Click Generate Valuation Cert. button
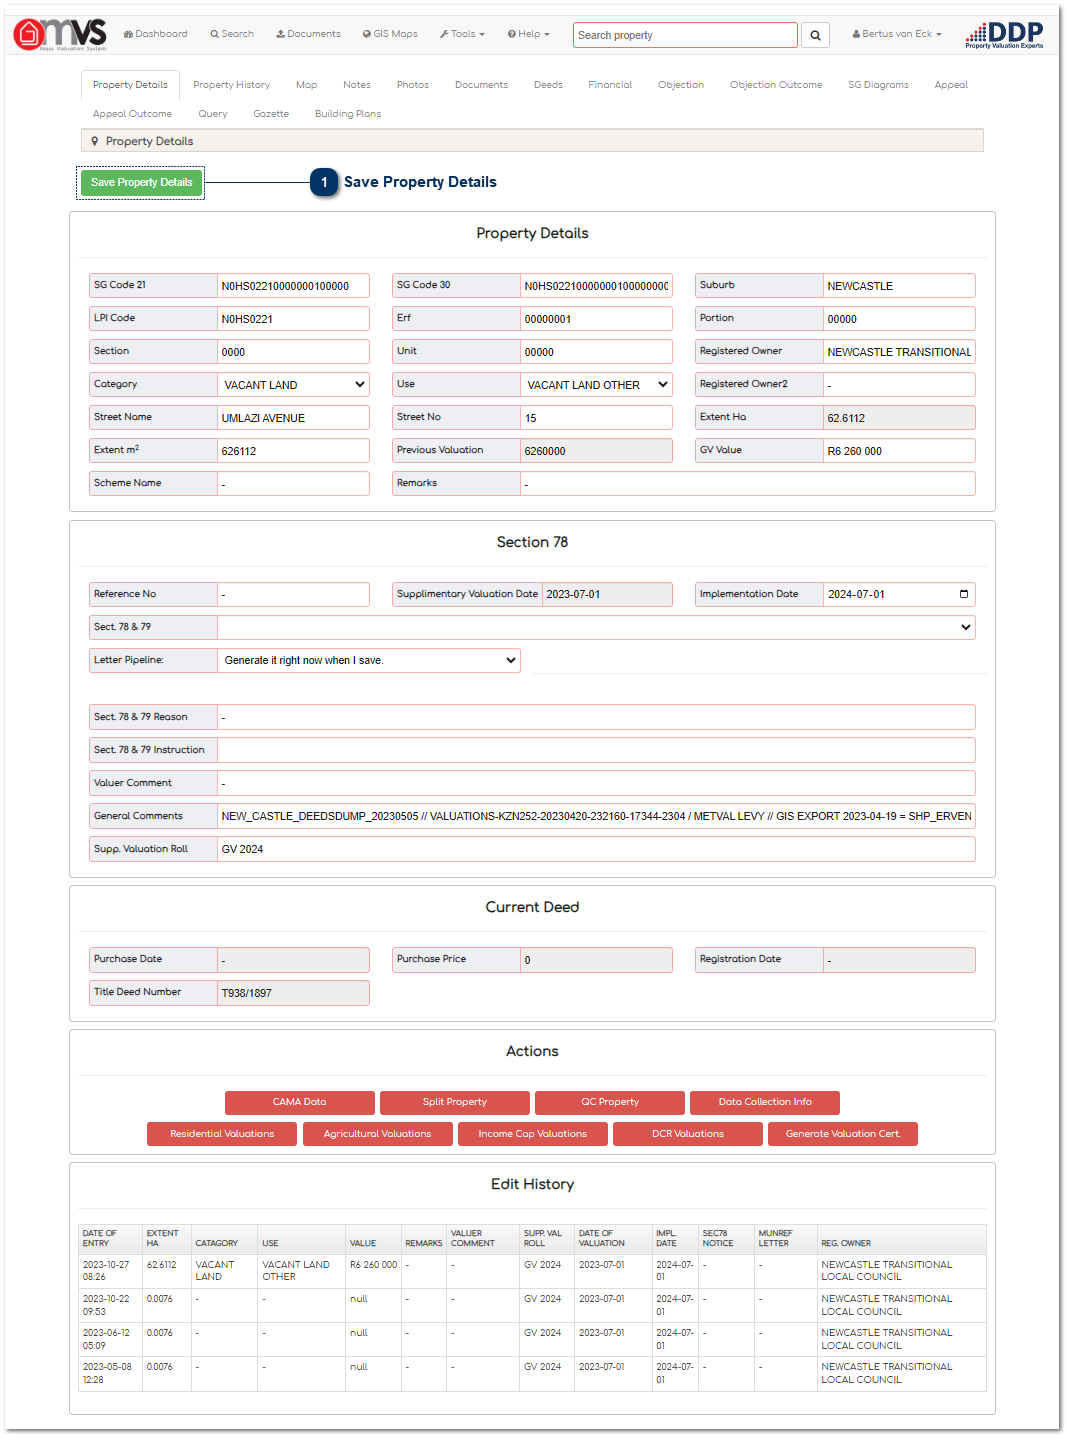Image resolution: width=1068 pixels, height=1438 pixels. tap(843, 1134)
